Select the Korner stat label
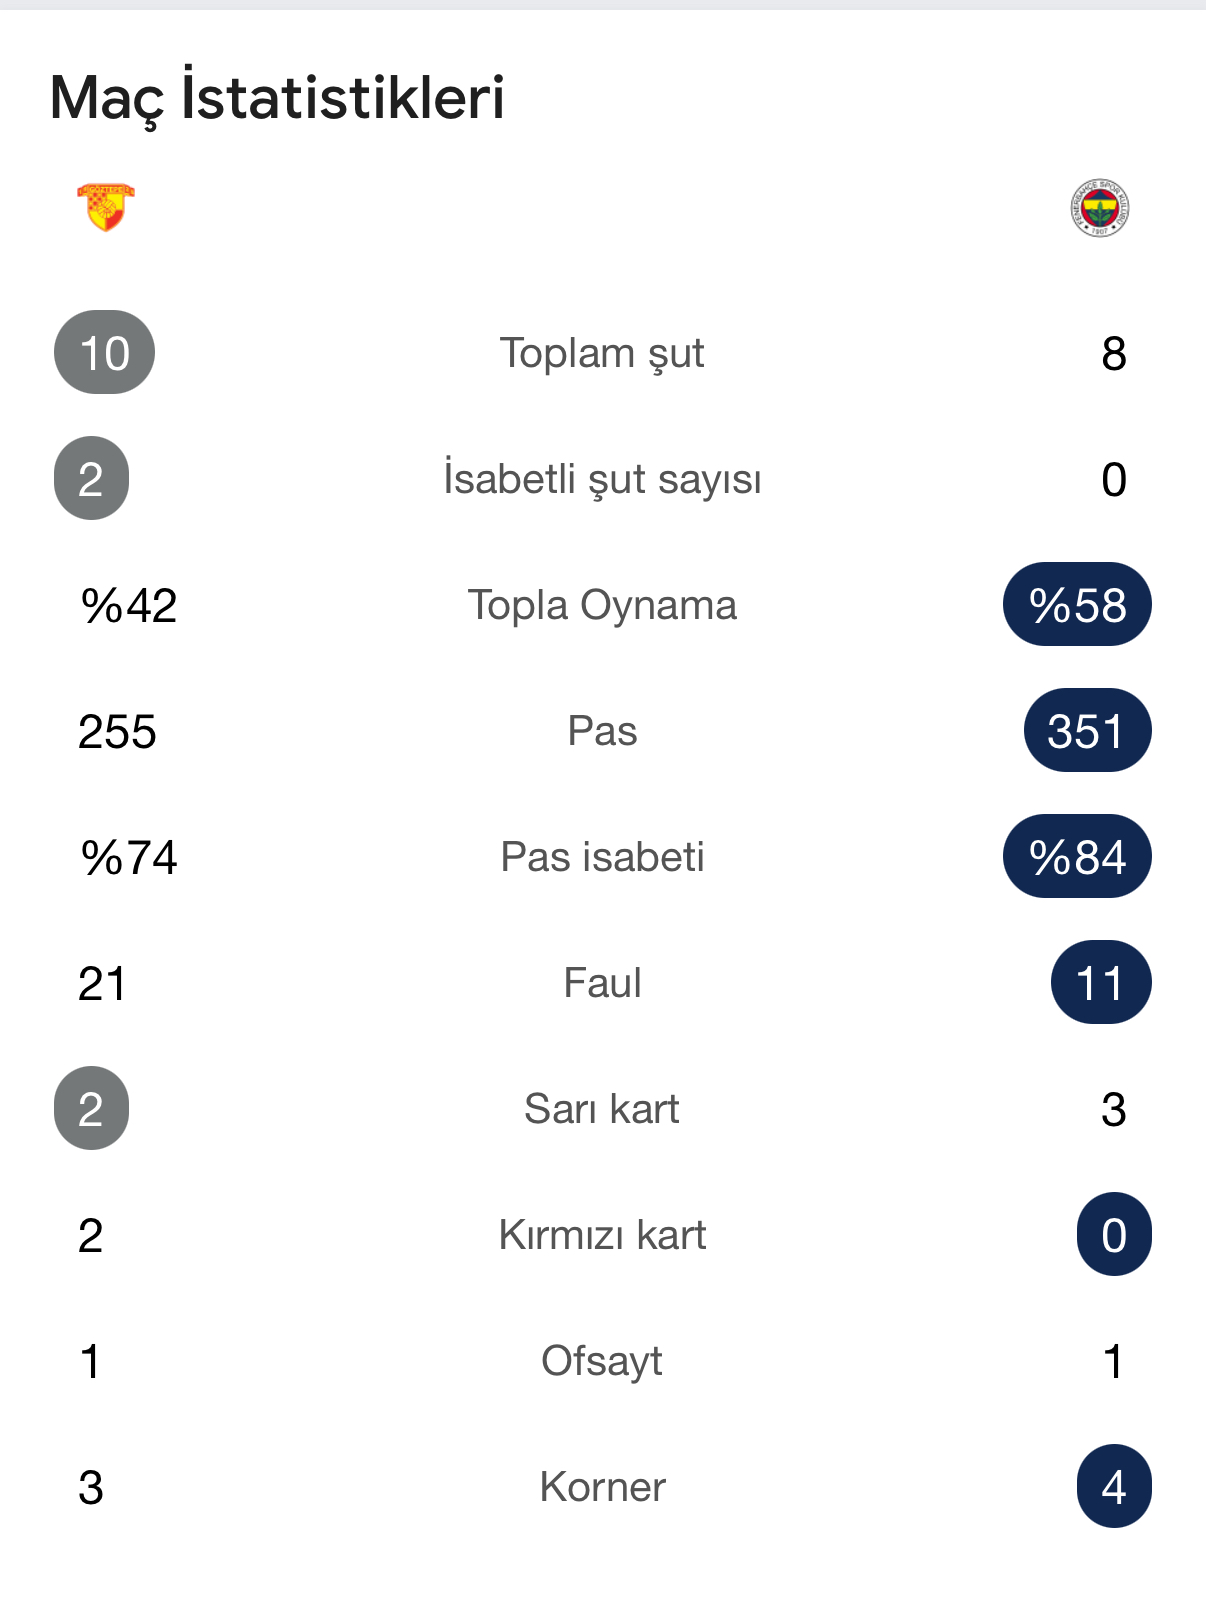The height and width of the screenshot is (1612, 1206). pyautogui.click(x=602, y=1487)
